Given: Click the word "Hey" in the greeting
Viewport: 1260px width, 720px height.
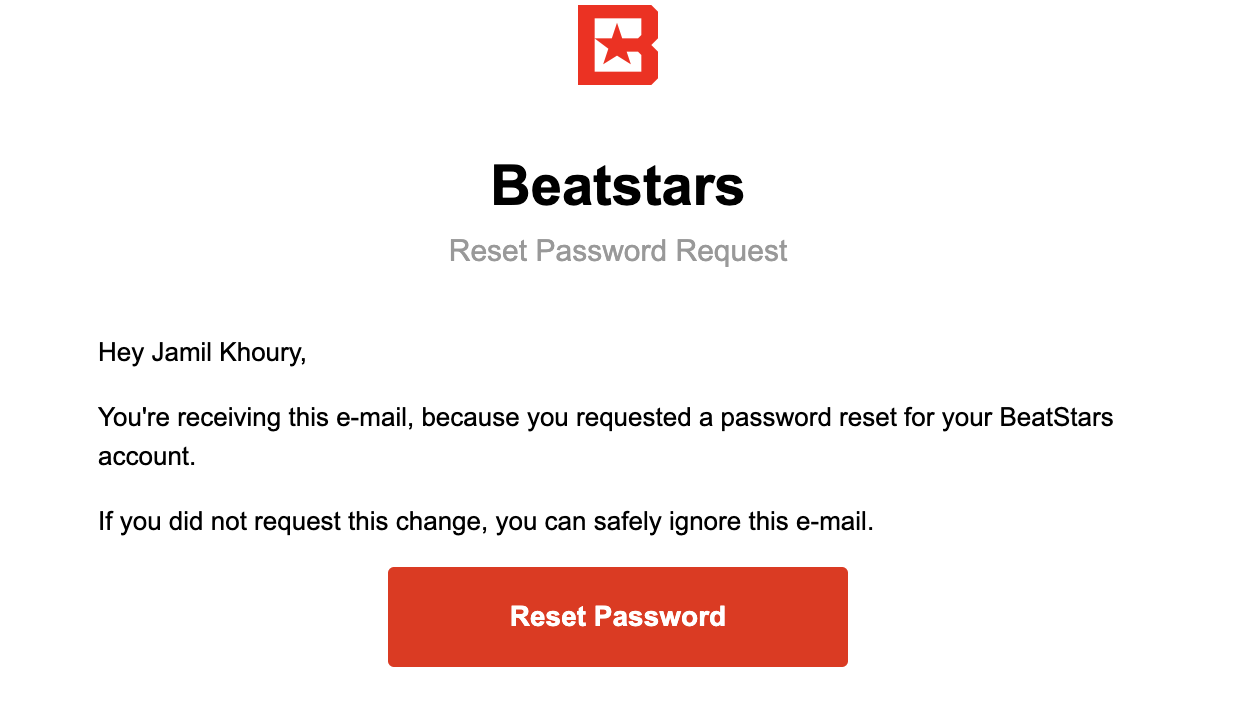Looking at the screenshot, I should pos(120,353).
